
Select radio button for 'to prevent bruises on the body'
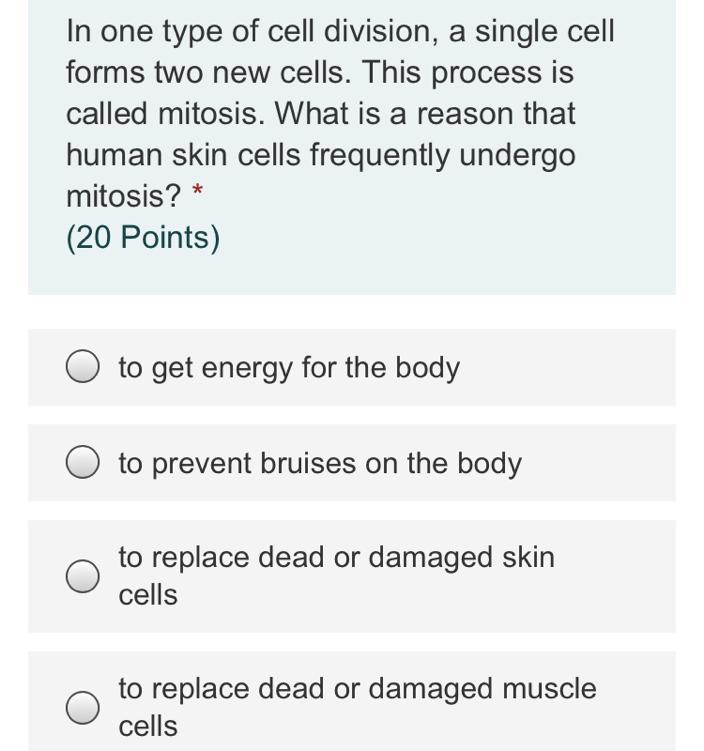82,463
